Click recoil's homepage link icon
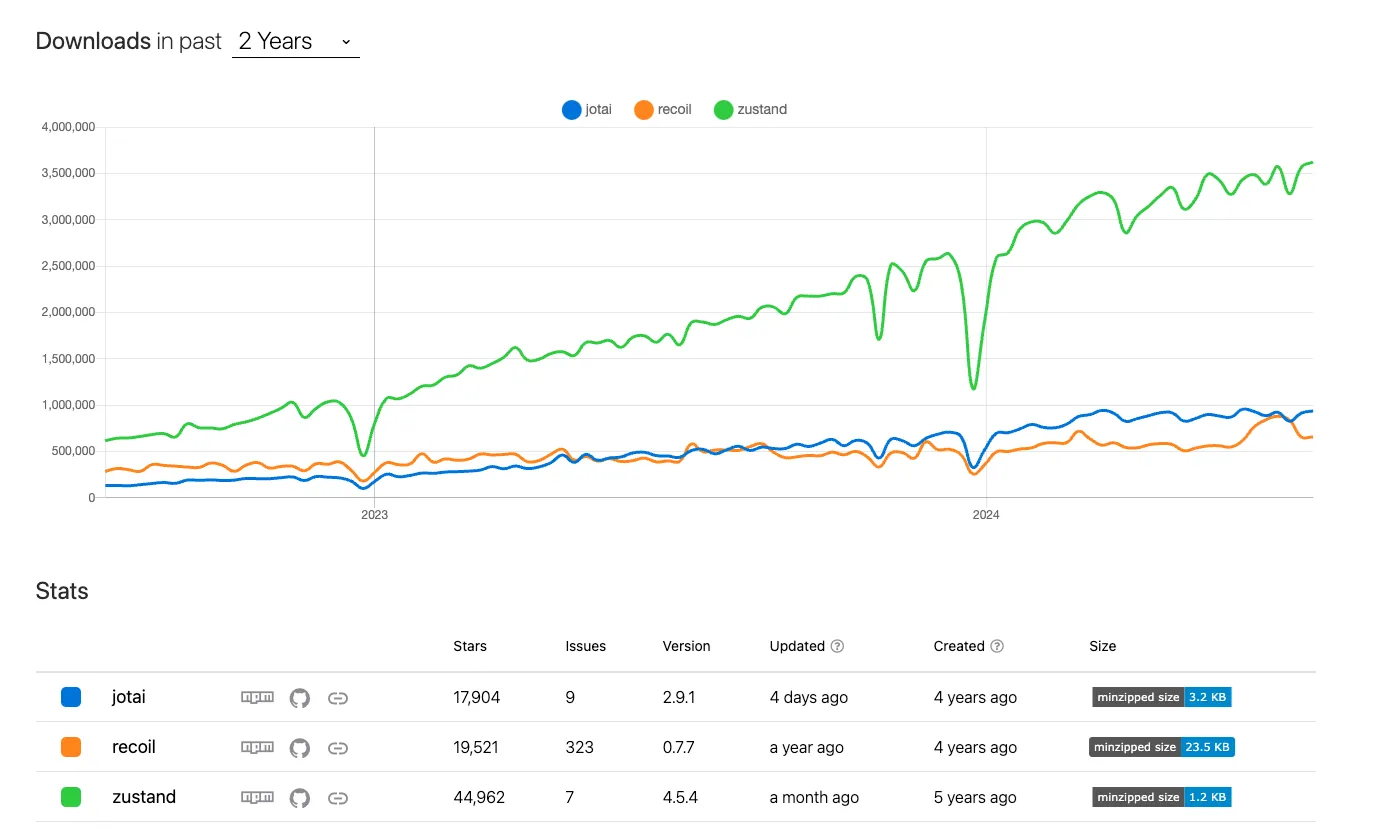 tap(338, 748)
